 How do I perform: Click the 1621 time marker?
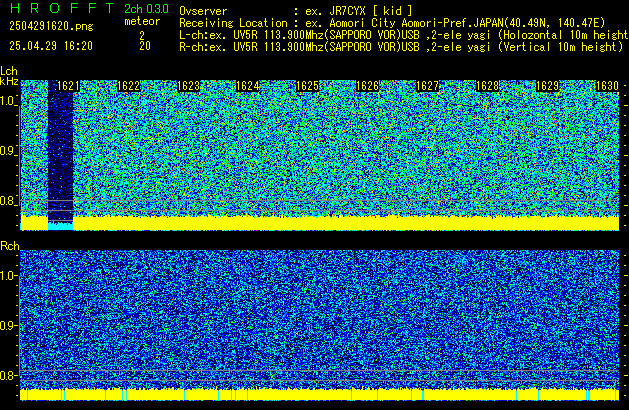(x=68, y=86)
